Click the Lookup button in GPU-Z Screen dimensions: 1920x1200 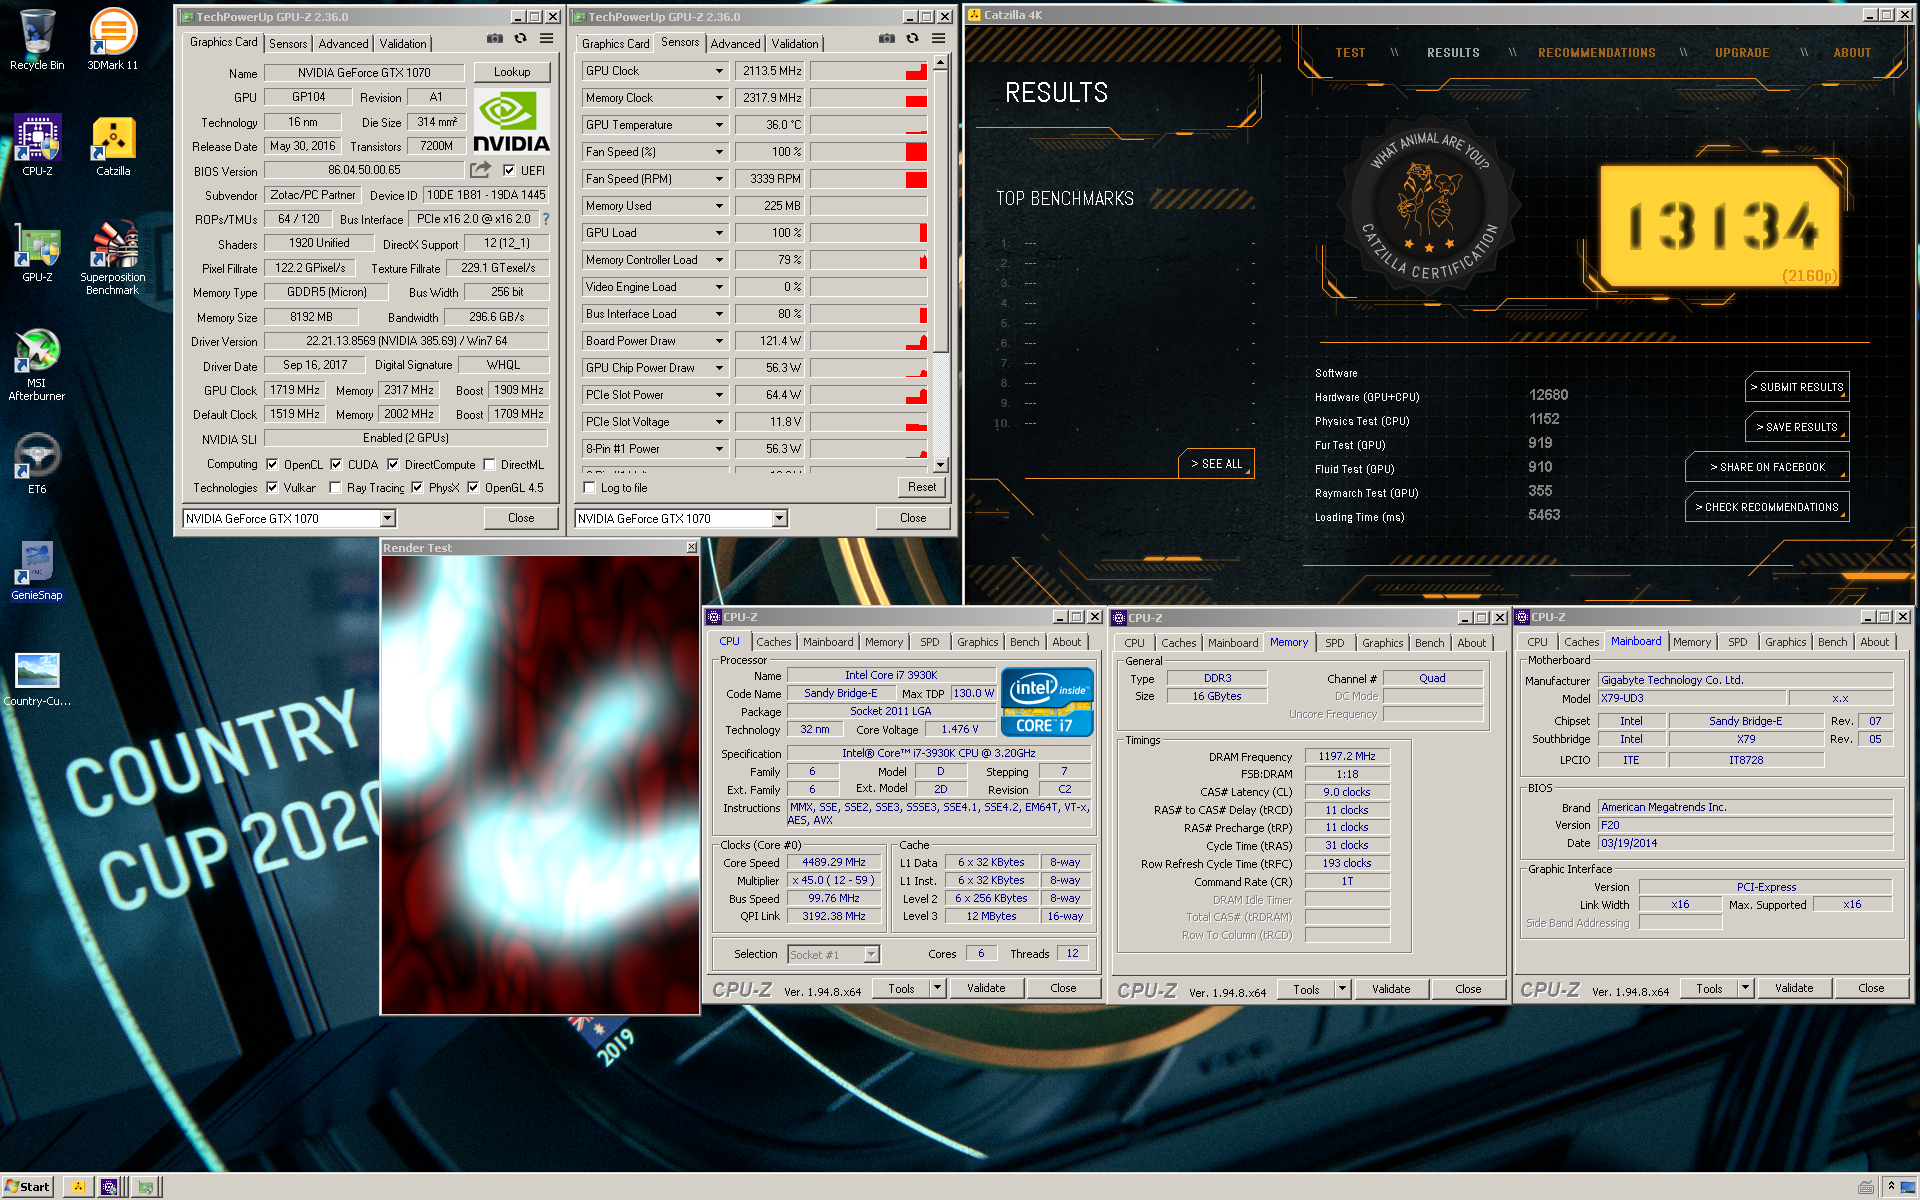click(512, 72)
